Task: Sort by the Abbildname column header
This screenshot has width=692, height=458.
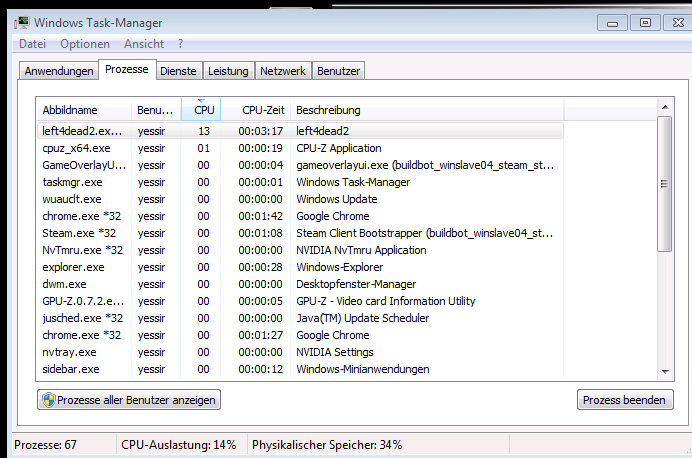Action: point(84,110)
